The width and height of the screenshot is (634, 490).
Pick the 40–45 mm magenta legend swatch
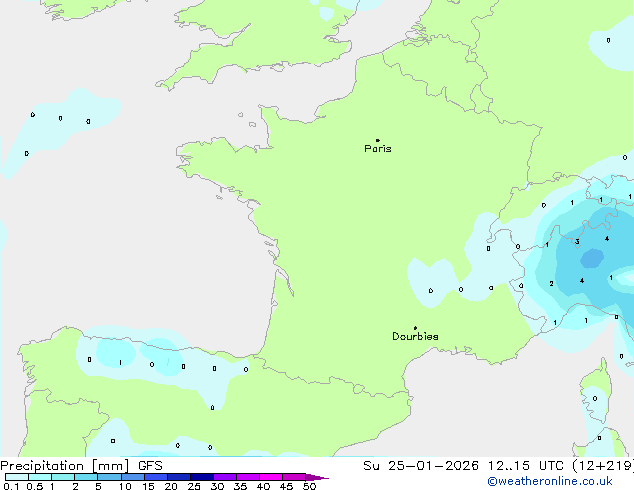271,477
